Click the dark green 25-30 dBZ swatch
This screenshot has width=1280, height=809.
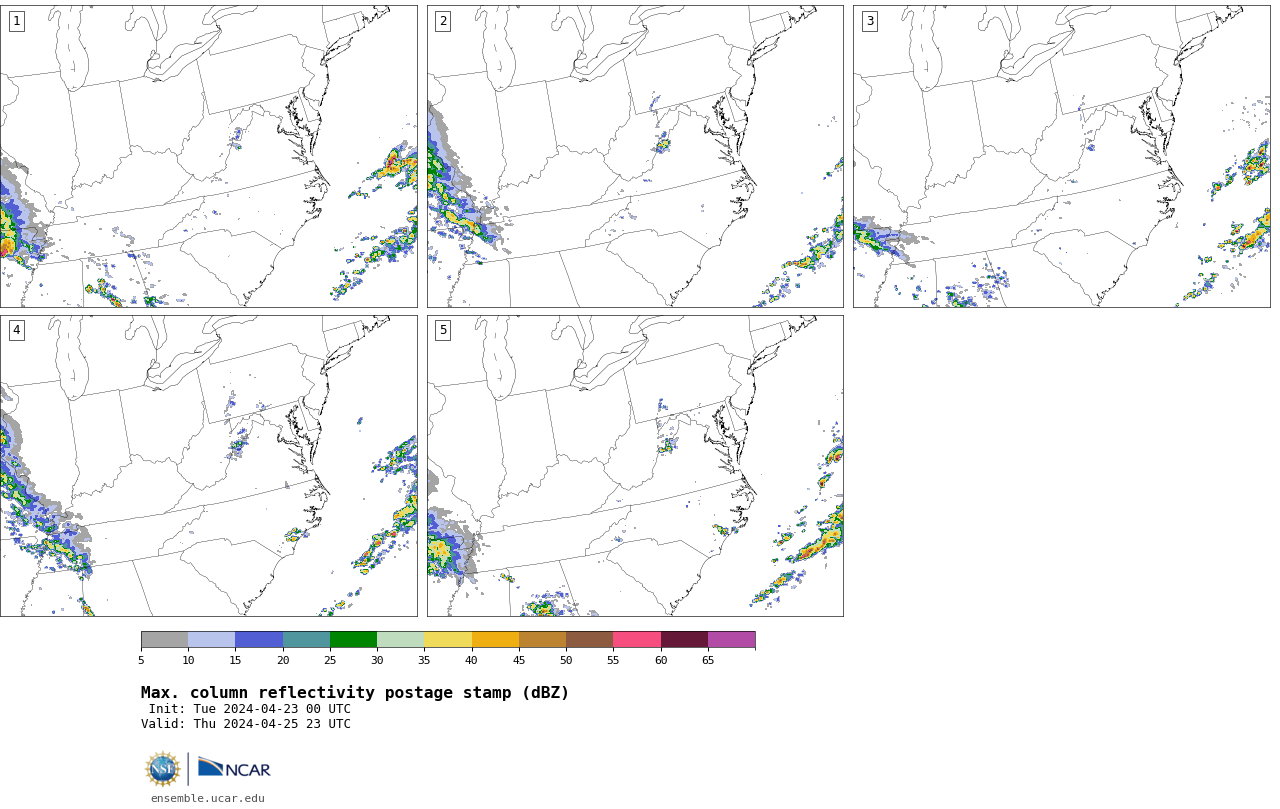point(353,640)
